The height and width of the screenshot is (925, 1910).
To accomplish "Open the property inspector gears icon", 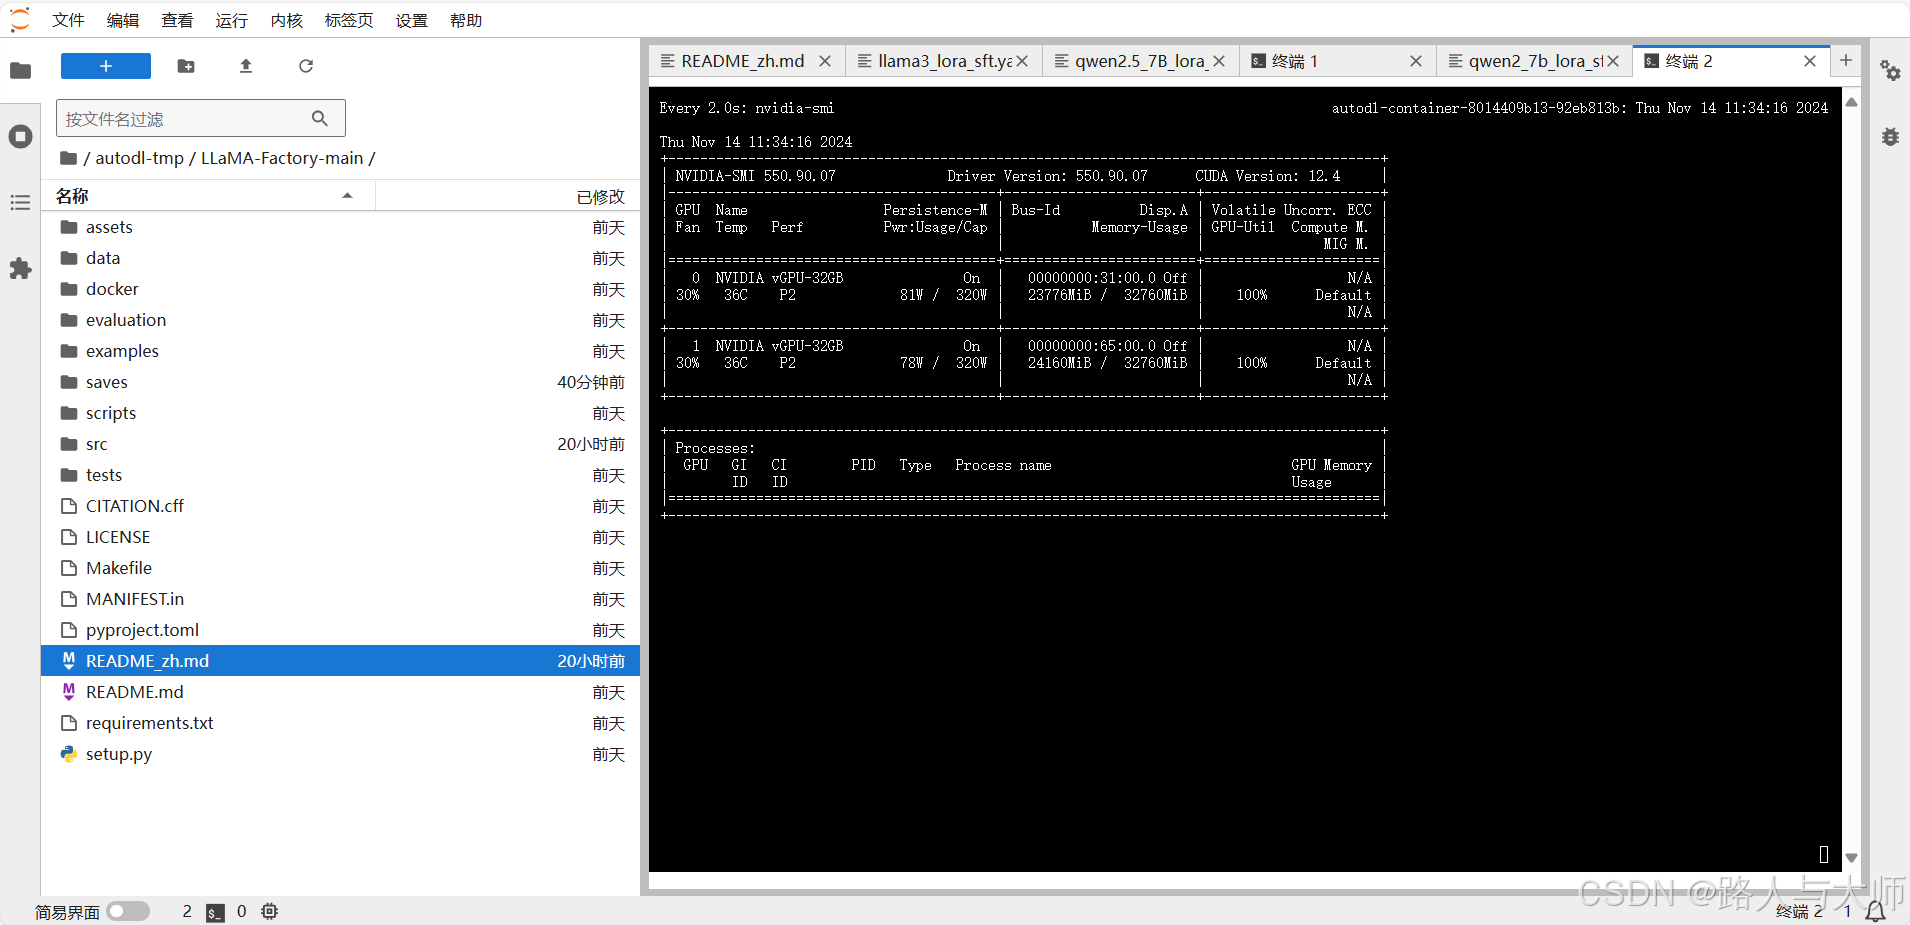I will click(x=1890, y=70).
